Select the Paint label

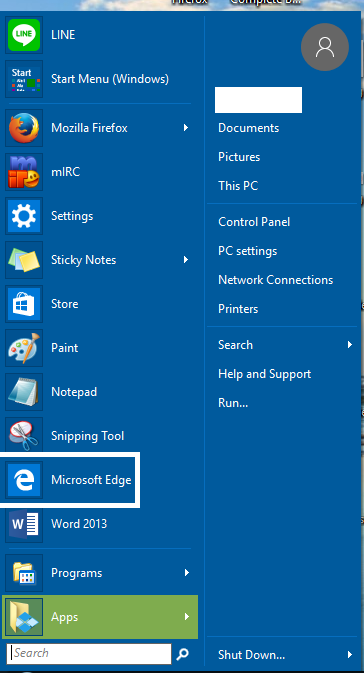coord(65,348)
